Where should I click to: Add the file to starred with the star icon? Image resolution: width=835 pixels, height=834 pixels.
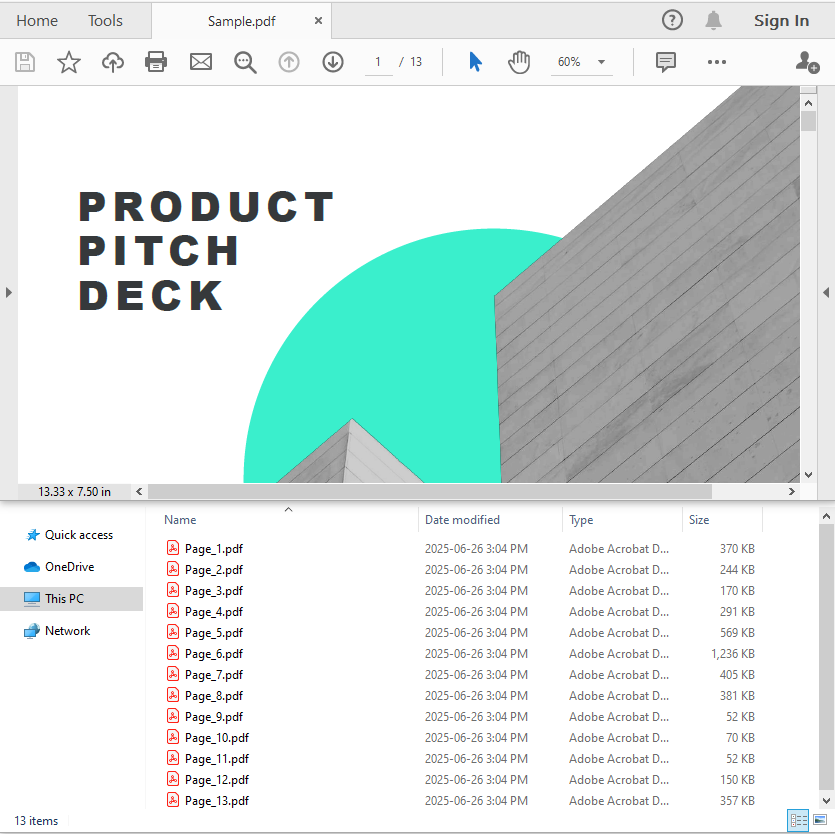click(x=69, y=62)
